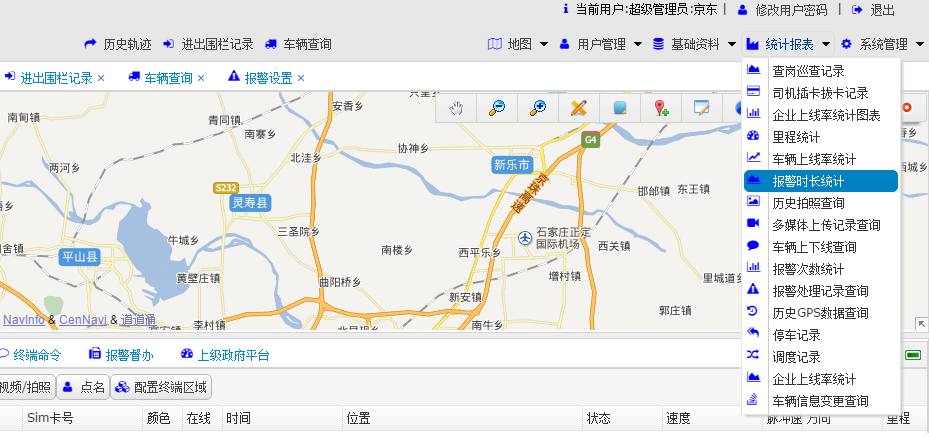Select 司机插卡拔卡记录 menu item
Viewport: 929px width, 439px height.
pos(821,93)
